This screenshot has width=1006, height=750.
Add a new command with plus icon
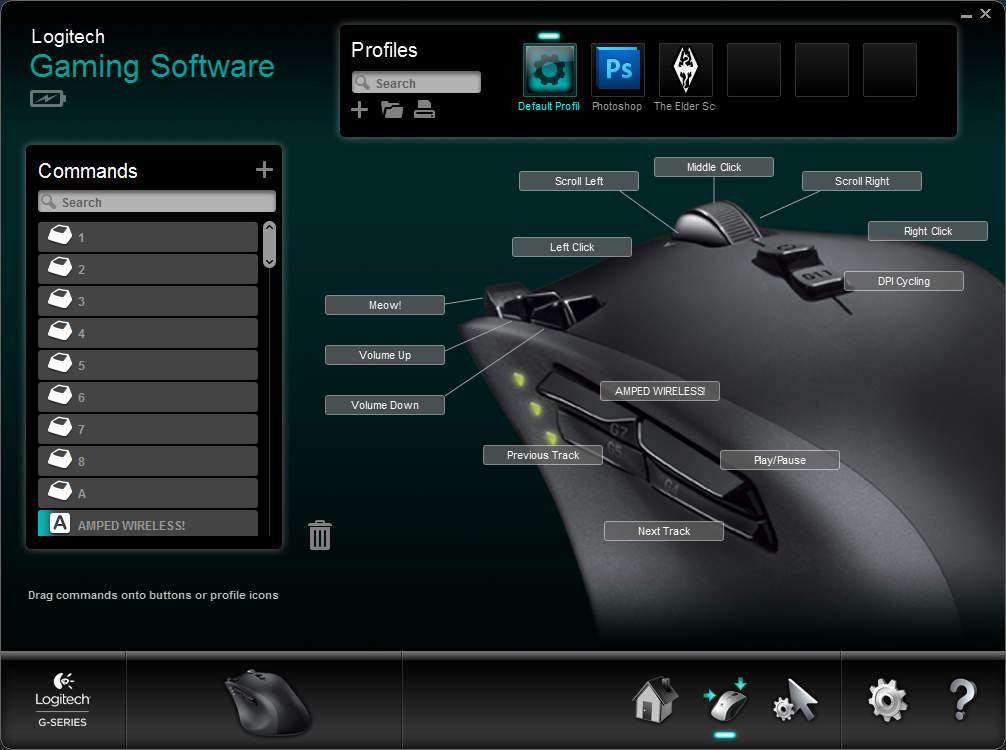pyautogui.click(x=264, y=169)
